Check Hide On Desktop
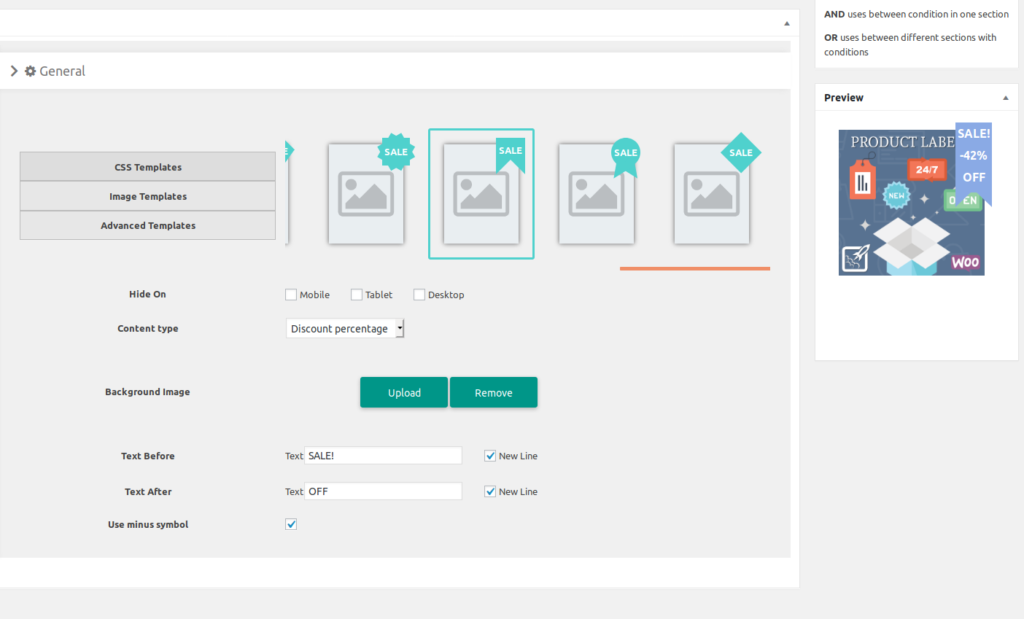This screenshot has height=619, width=1024. click(419, 295)
